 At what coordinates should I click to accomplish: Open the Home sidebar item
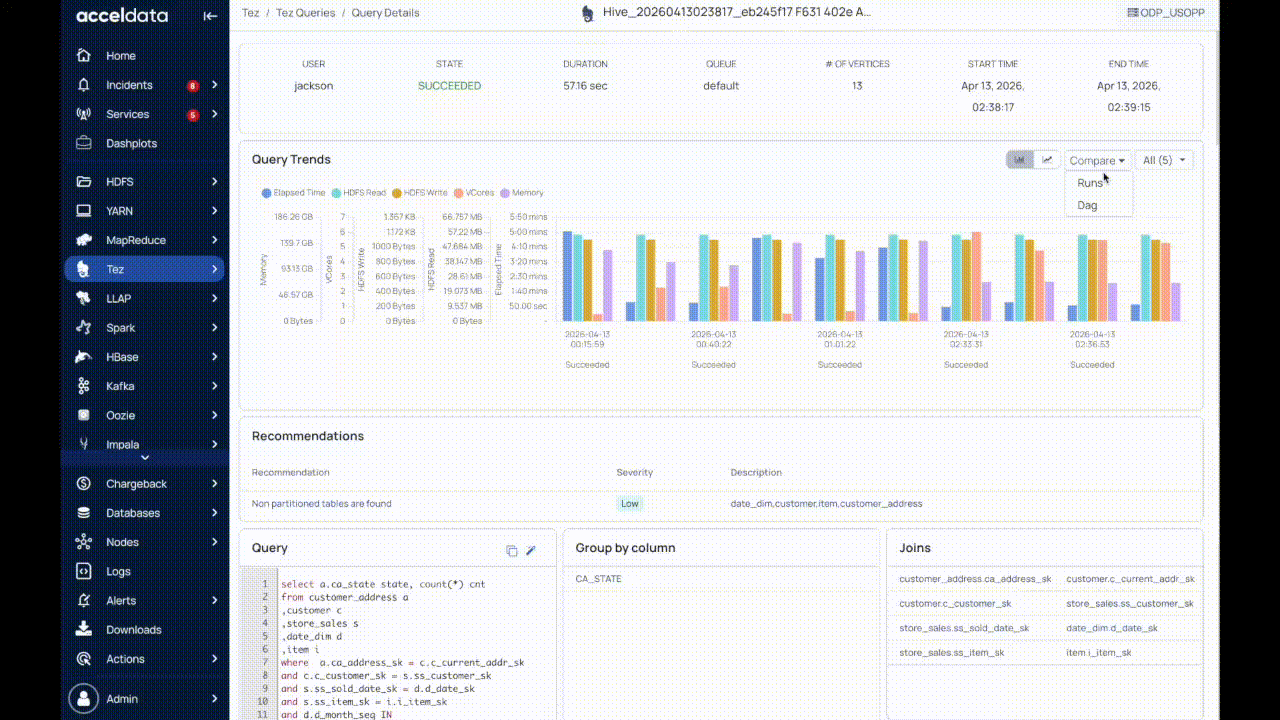click(x=145, y=56)
